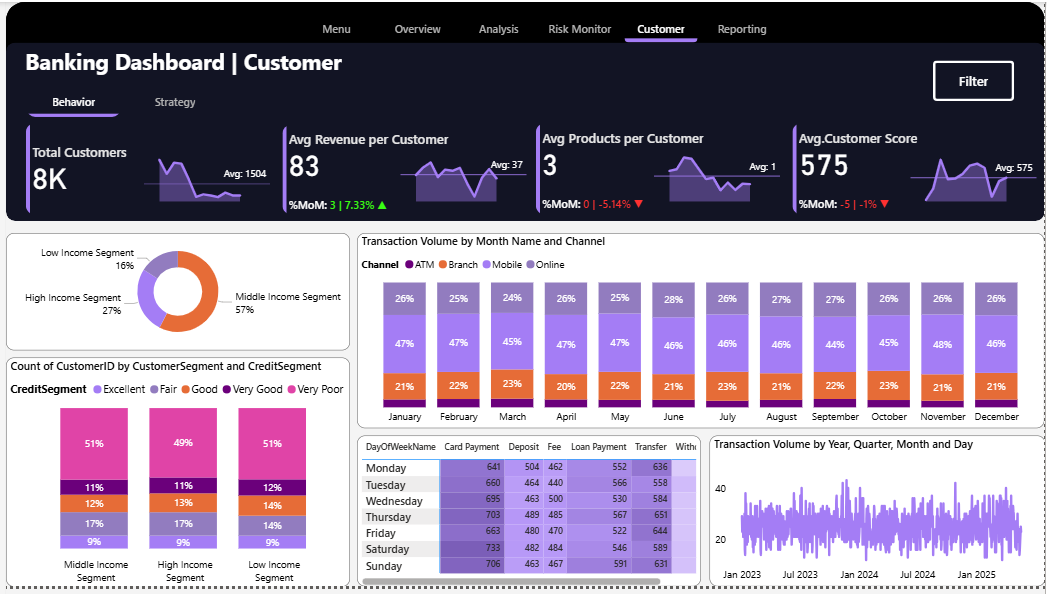Screen dimensions: 1047x594
Task: Select the Behavior sub-tab
Action: (74, 102)
